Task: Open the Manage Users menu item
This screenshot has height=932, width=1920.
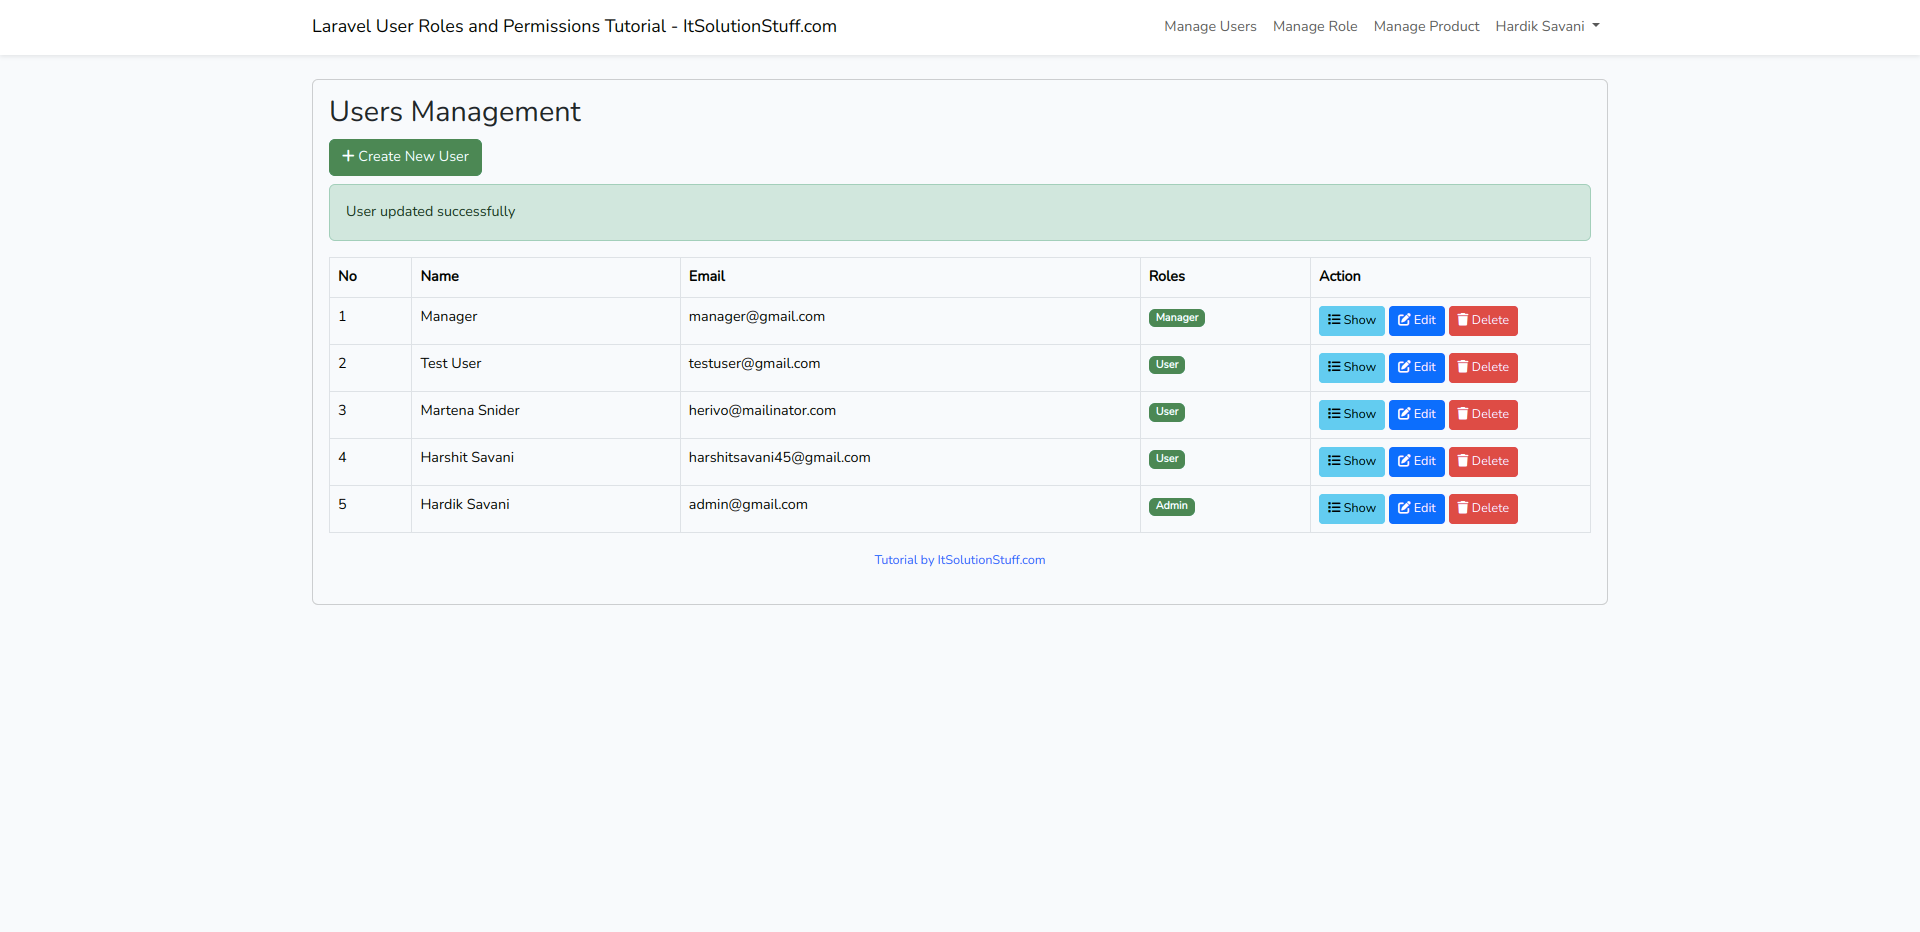Action: click(1210, 26)
